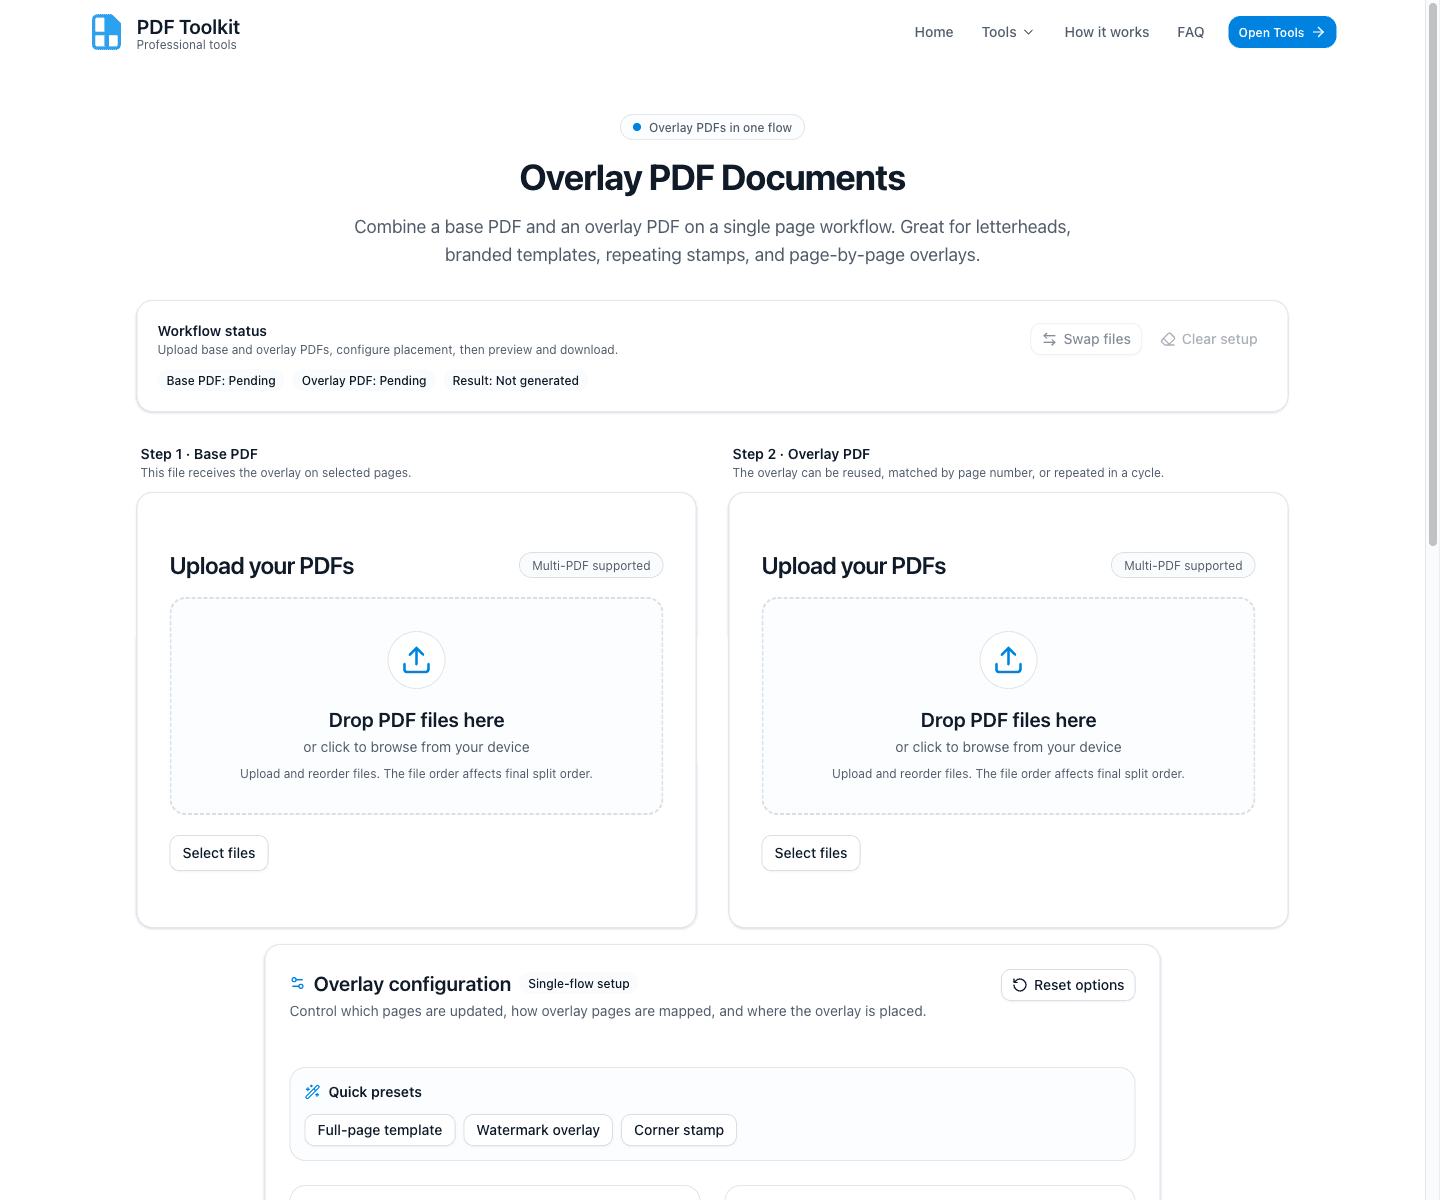Apply the Watermark overlay preset

(537, 1129)
